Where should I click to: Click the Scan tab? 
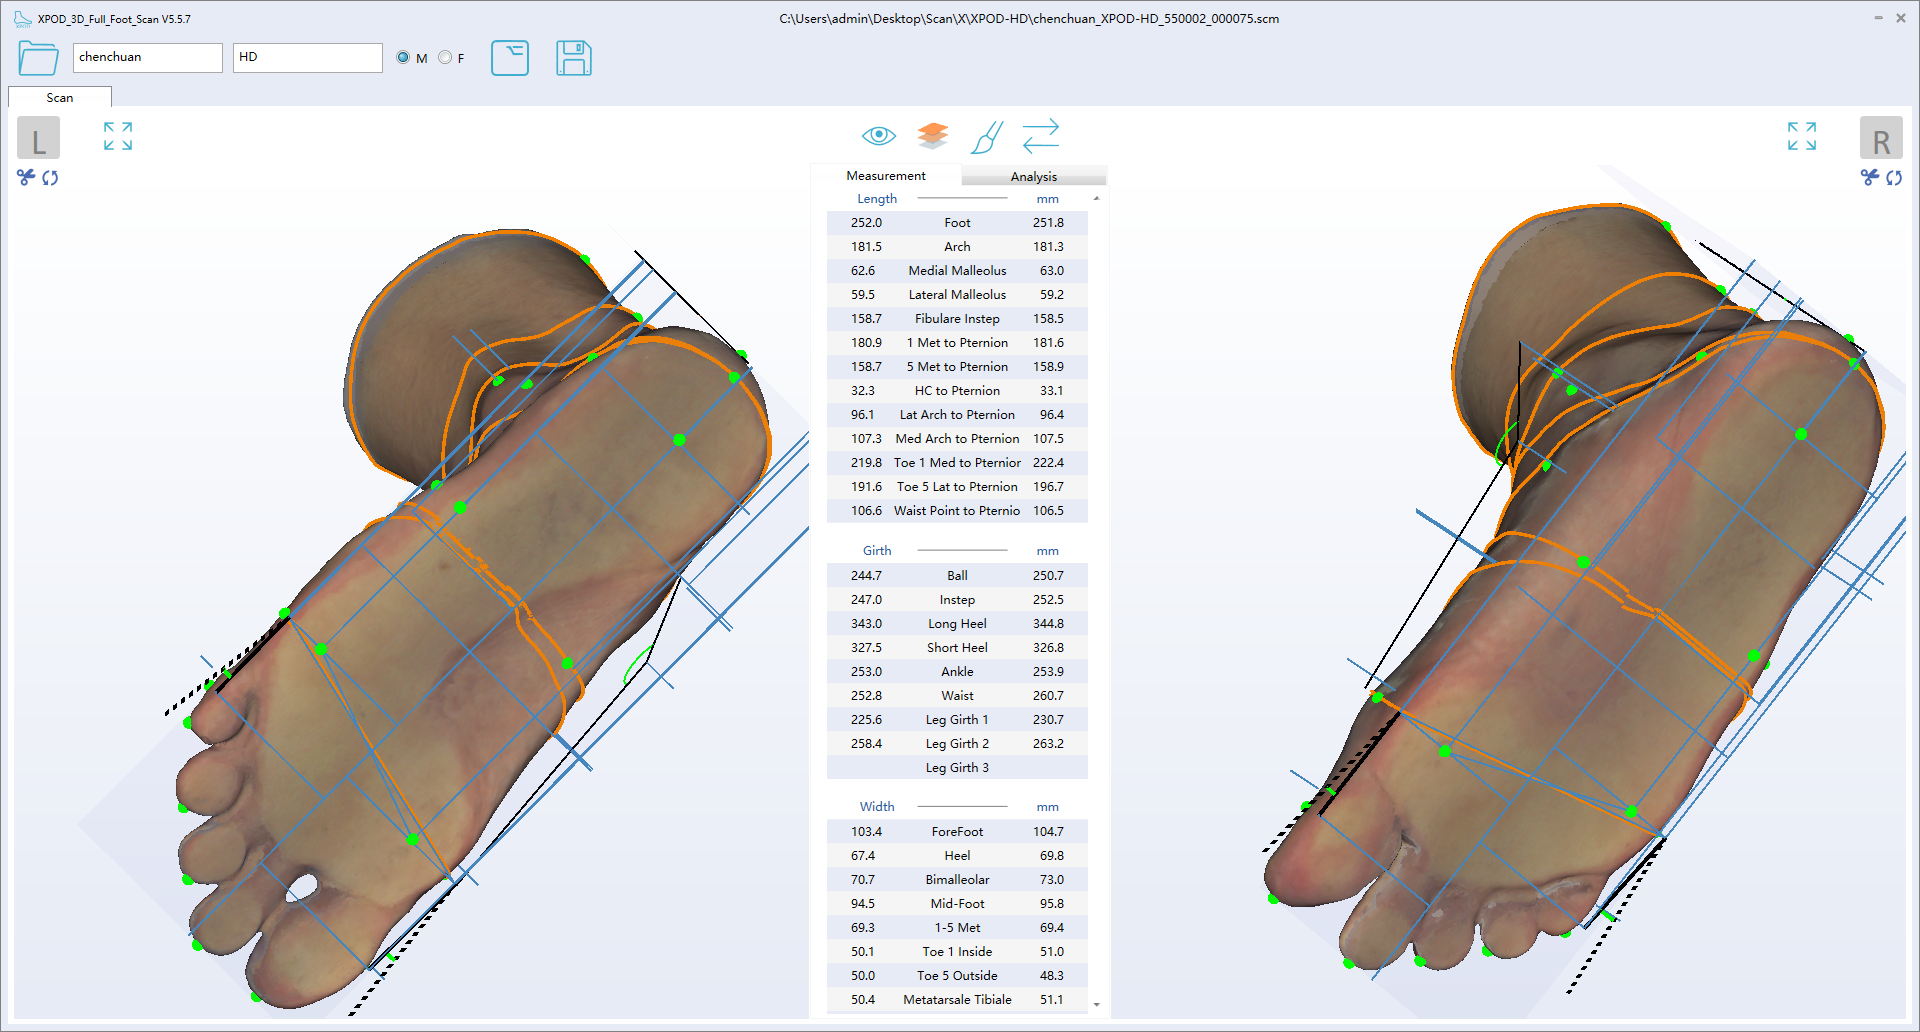pyautogui.click(x=59, y=97)
